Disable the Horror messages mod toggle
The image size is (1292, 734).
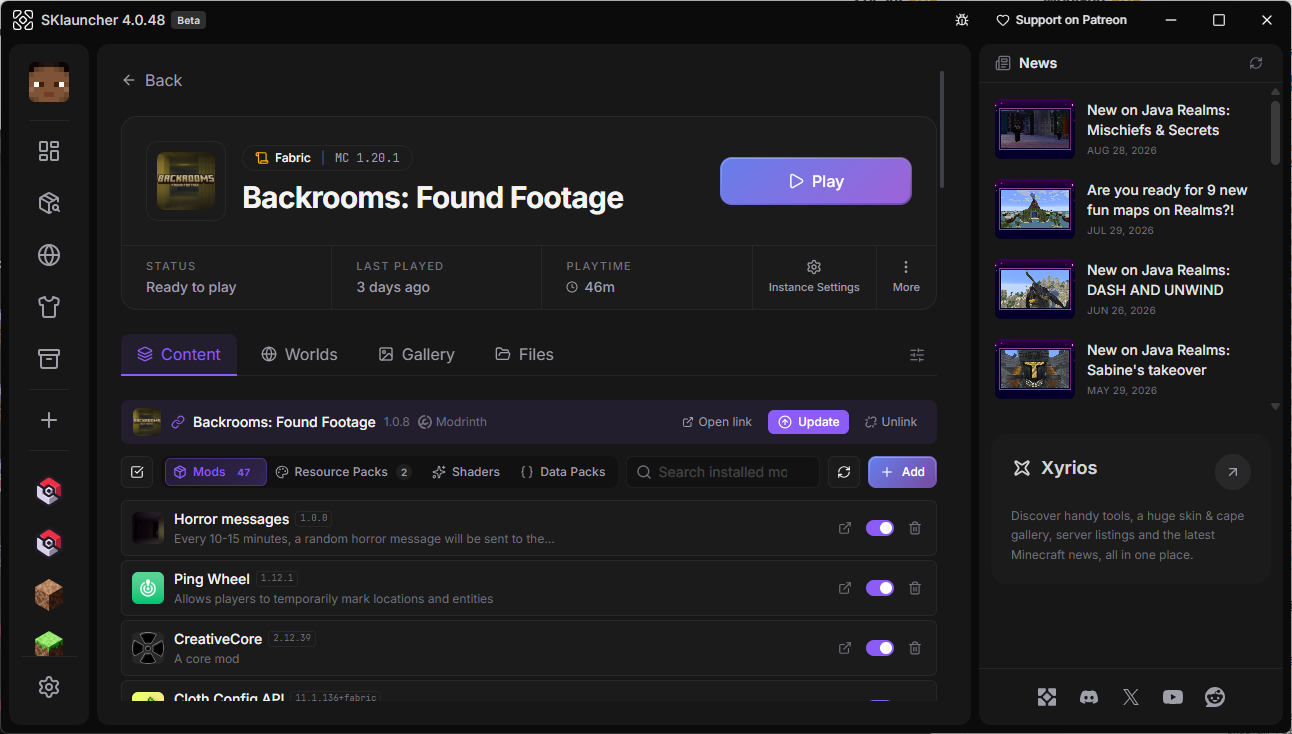tap(880, 528)
